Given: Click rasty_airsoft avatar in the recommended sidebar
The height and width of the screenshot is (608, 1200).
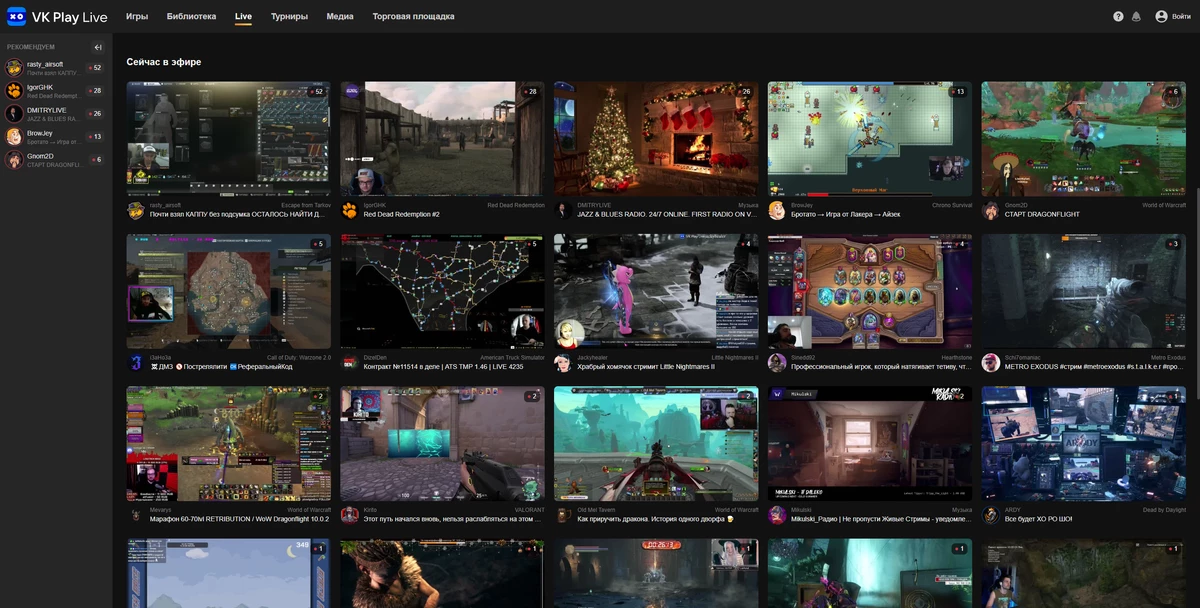Looking at the screenshot, I should click(x=14, y=68).
